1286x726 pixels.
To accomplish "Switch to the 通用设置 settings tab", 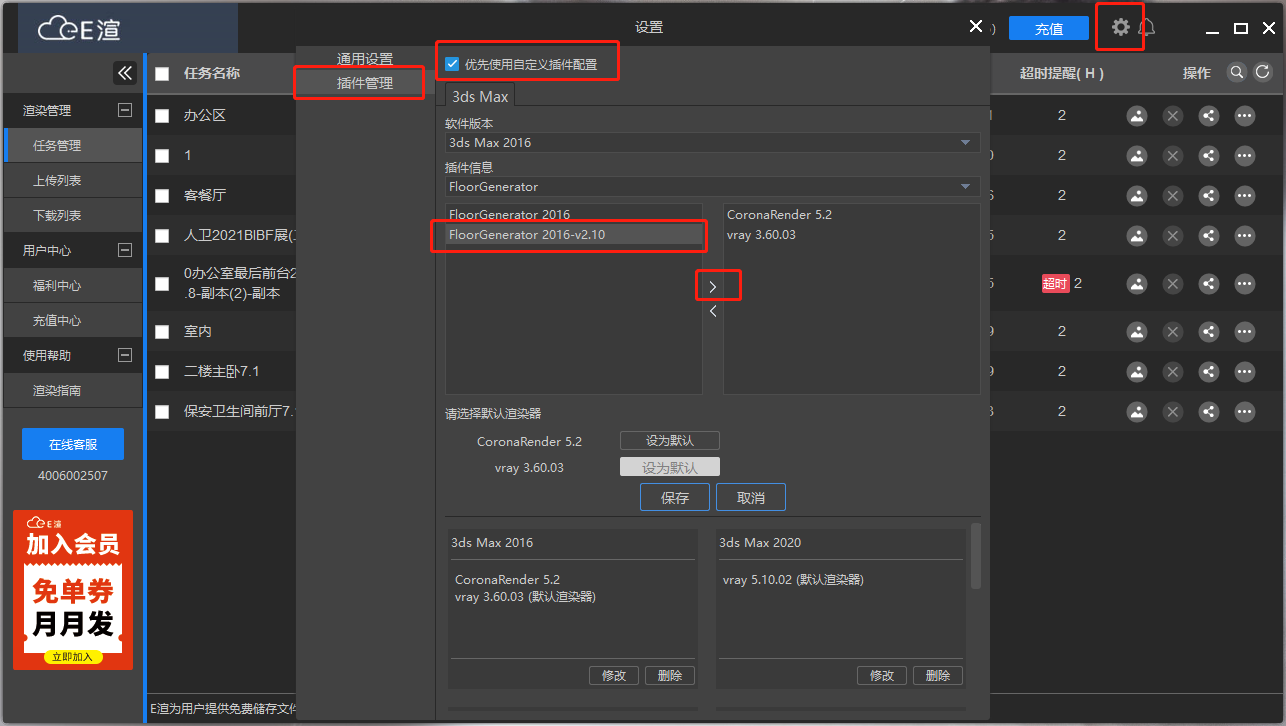I will tap(365, 59).
